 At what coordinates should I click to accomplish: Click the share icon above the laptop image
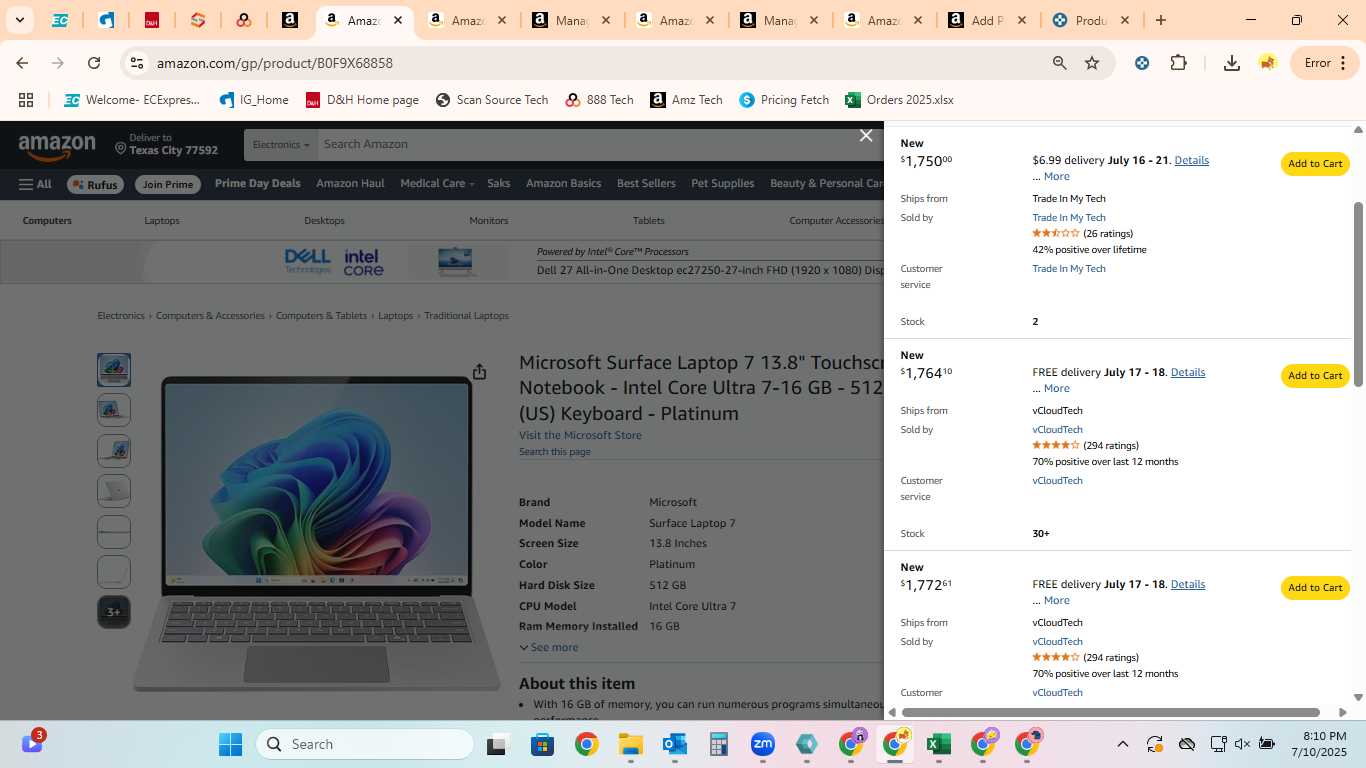point(479,372)
